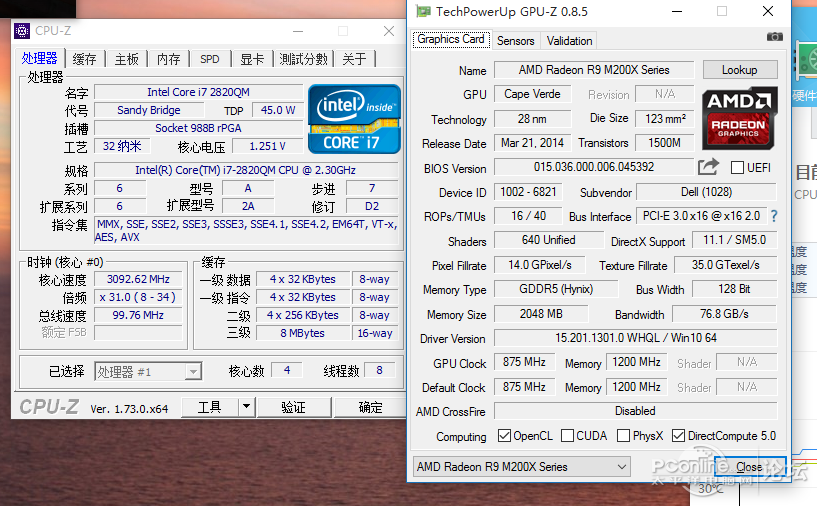Click the bus interface question mark icon
817x506 pixels.
774,216
